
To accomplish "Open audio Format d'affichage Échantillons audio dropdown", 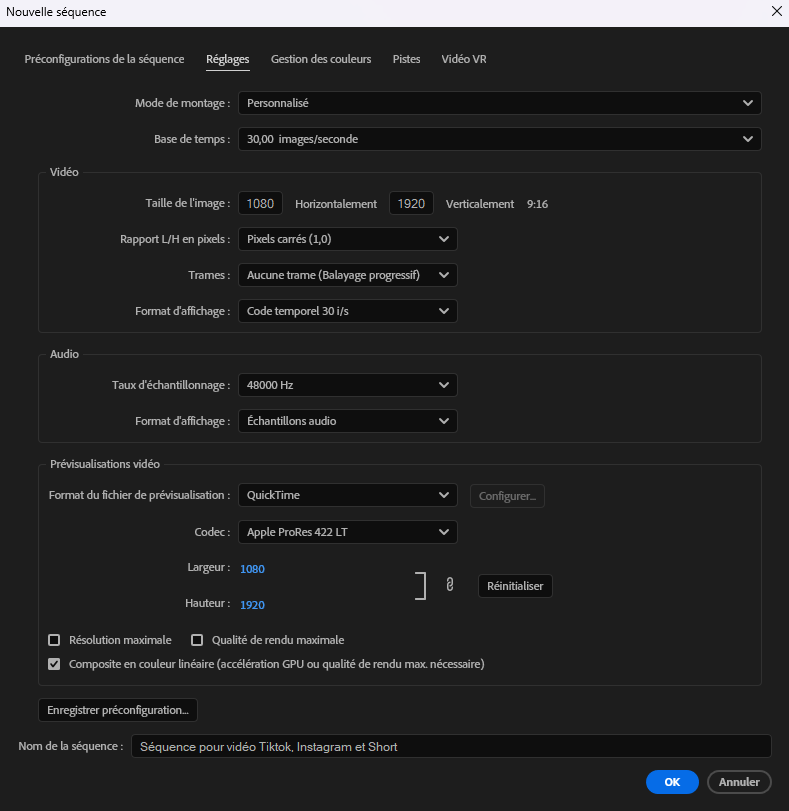I will 348,421.
